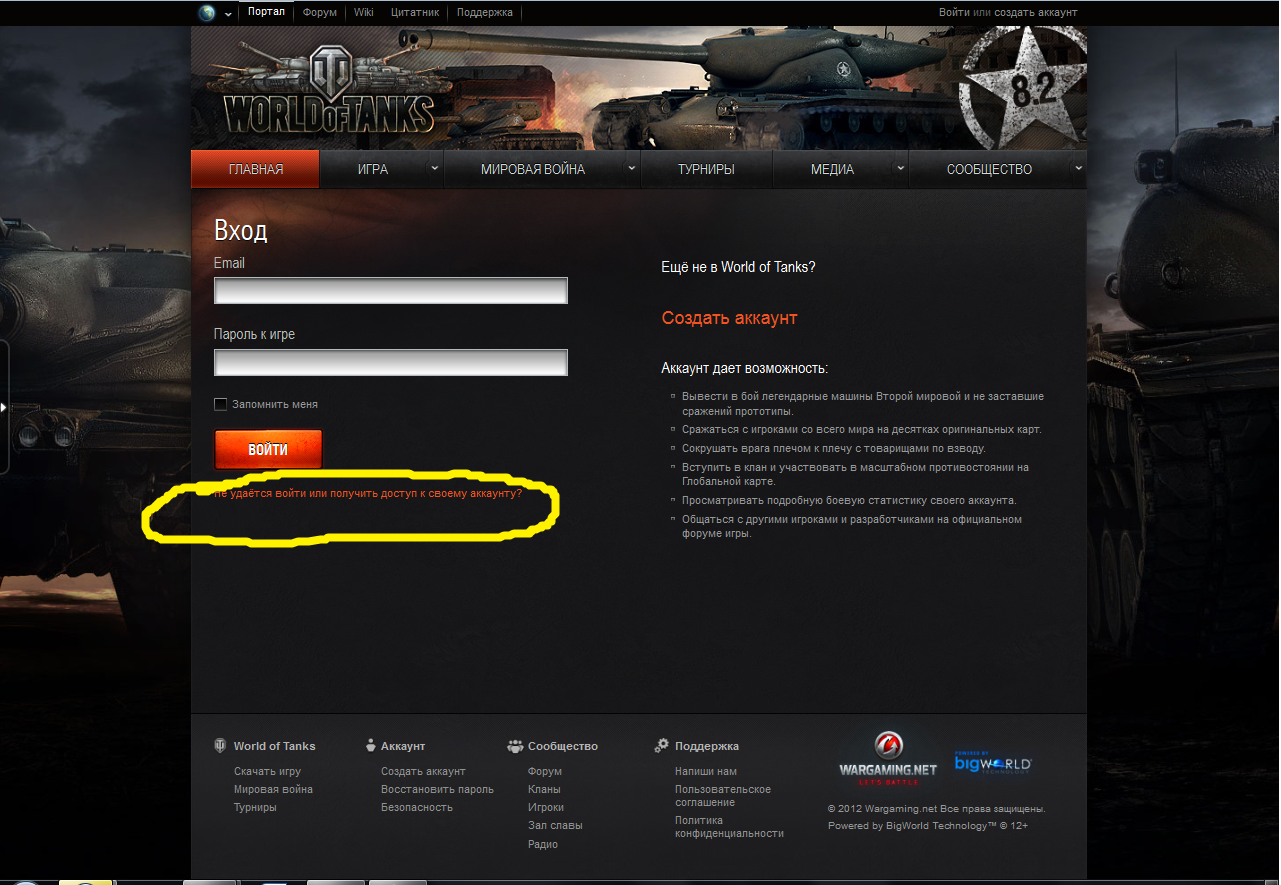Image resolution: width=1281 pixels, height=885 pixels.
Task: Open the Восстановить пароль footer link
Action: (x=437, y=790)
